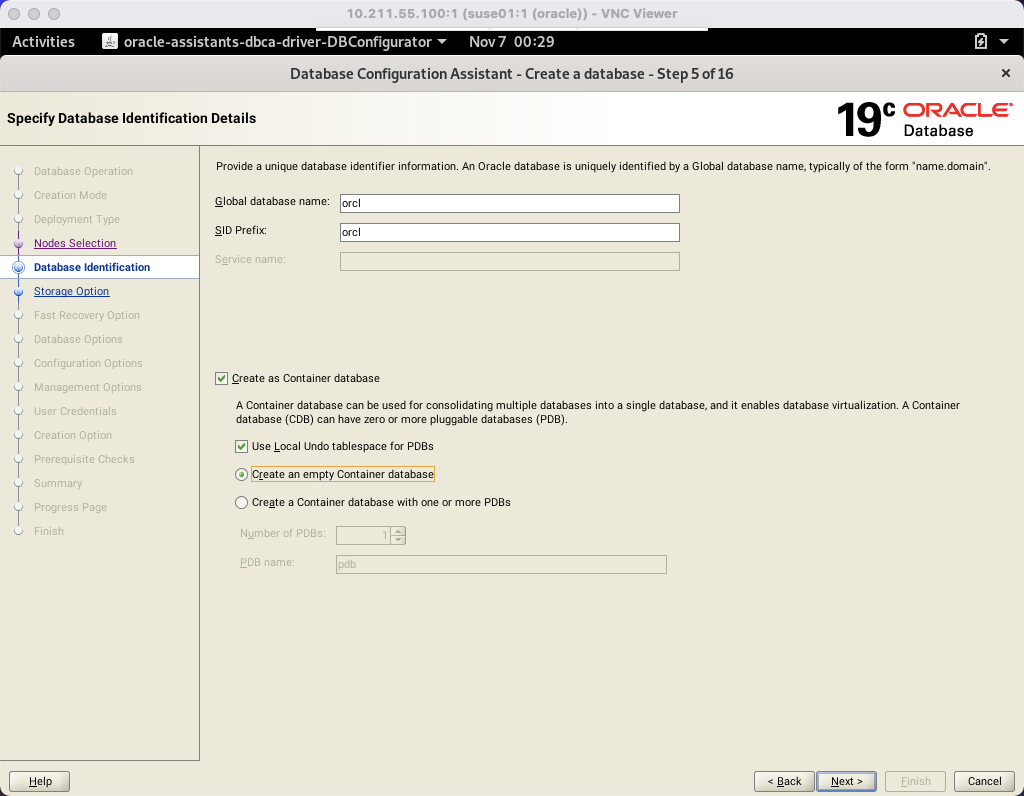Click the Creation Mode step

(x=70, y=195)
